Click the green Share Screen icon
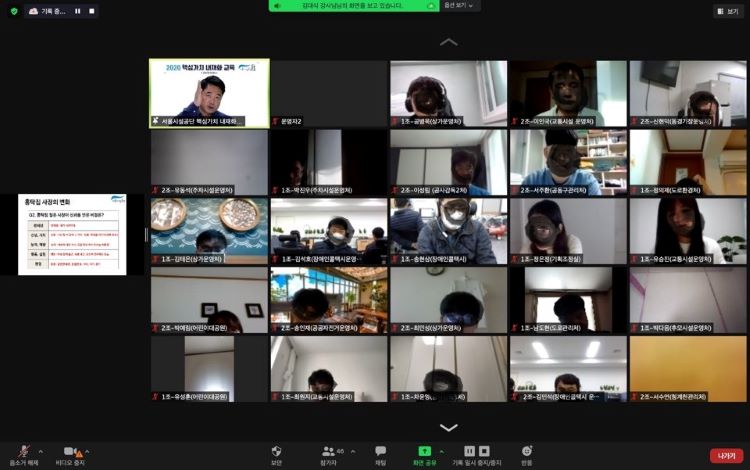The image size is (750, 470). (424, 453)
